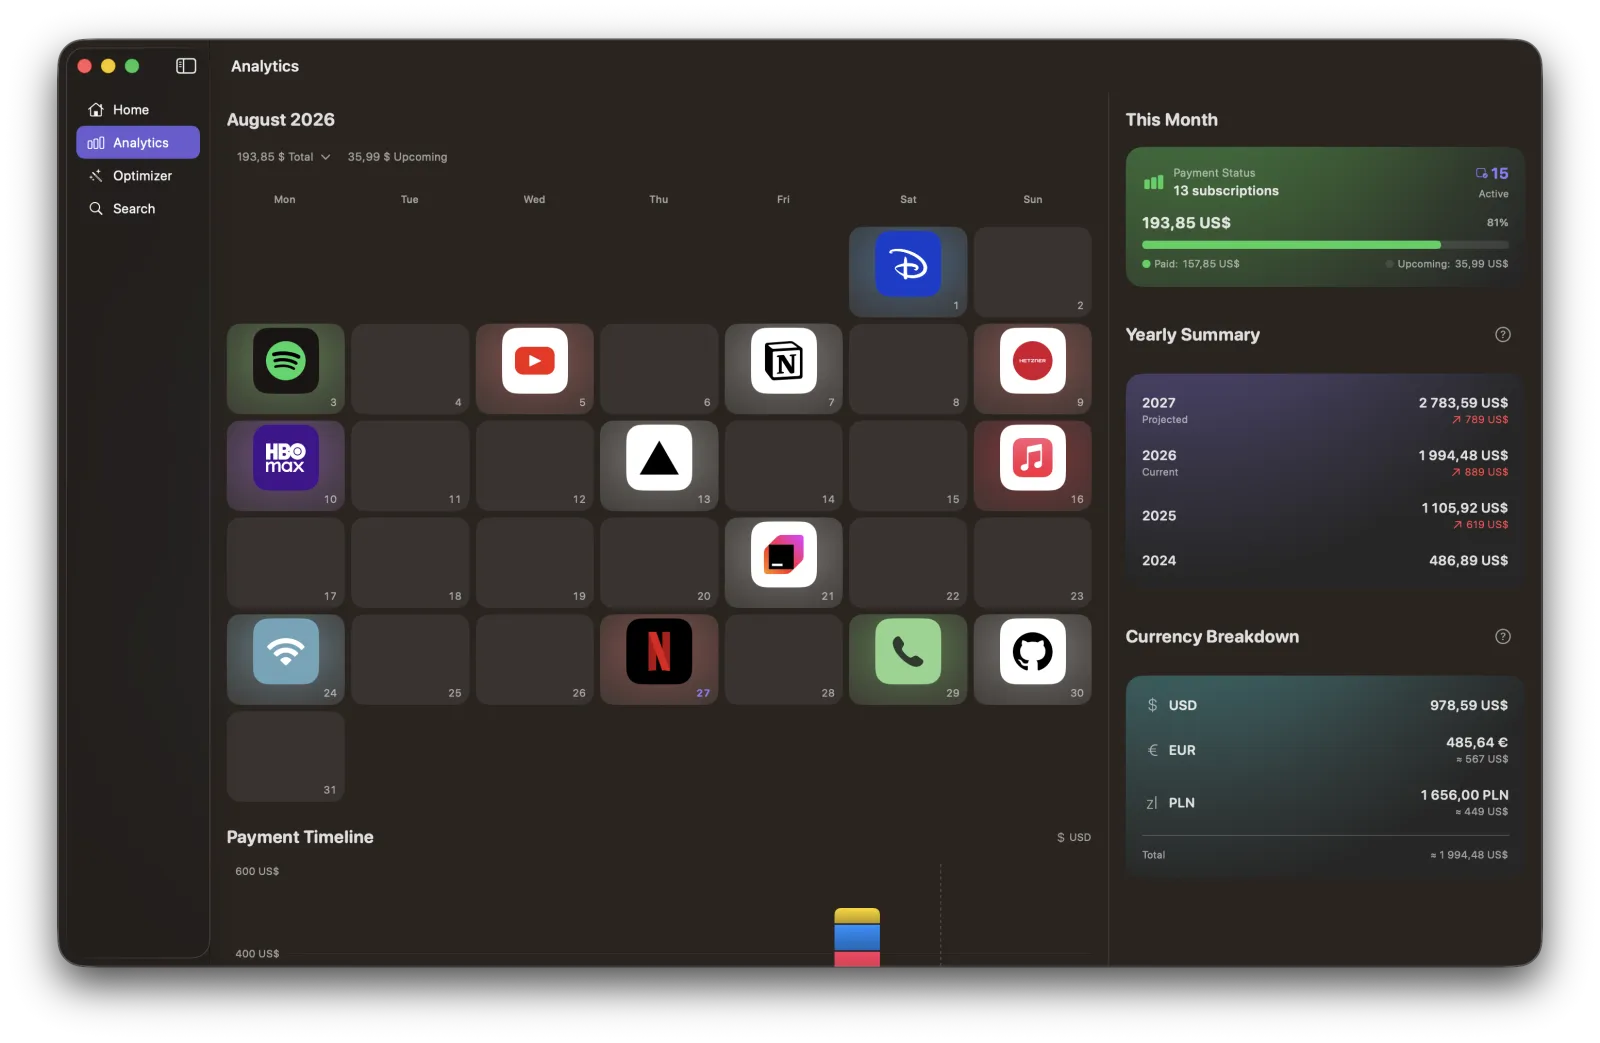Click the 81% payment progress bar

tap(1325, 245)
